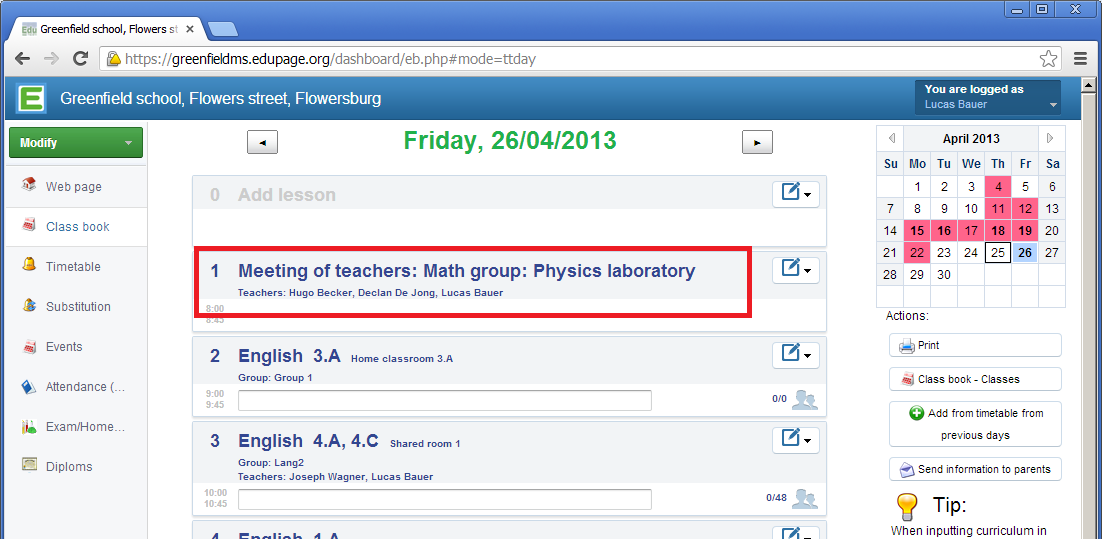
Task: Select April 11 in the calendar
Action: pos(998,209)
